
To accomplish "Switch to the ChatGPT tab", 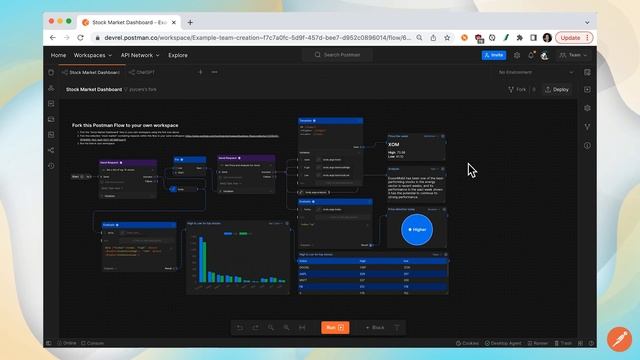I will (x=142, y=72).
